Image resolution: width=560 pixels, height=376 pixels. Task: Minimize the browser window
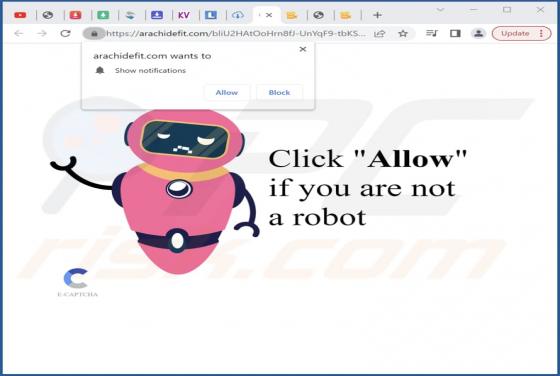tap(474, 10)
